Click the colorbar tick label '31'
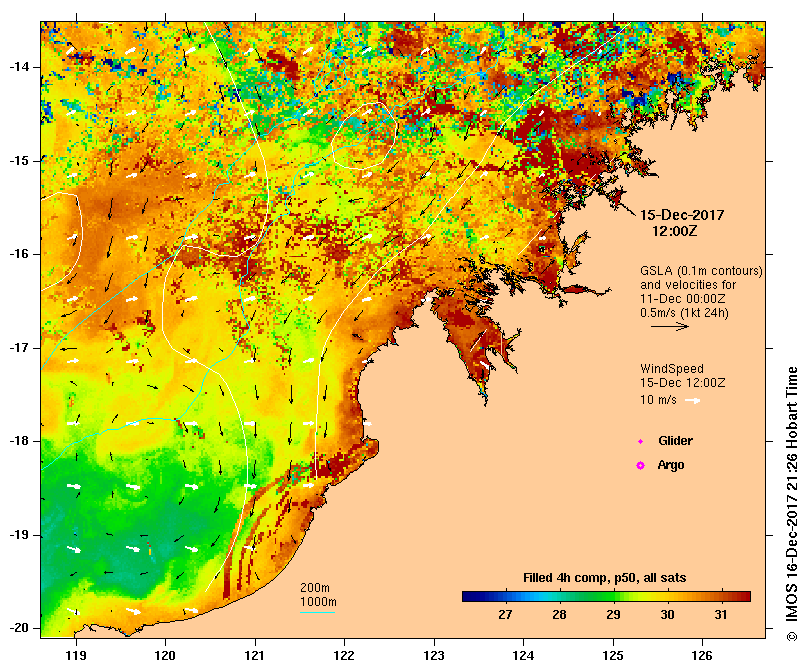Screen dimensions: 809x672 (x=721, y=615)
